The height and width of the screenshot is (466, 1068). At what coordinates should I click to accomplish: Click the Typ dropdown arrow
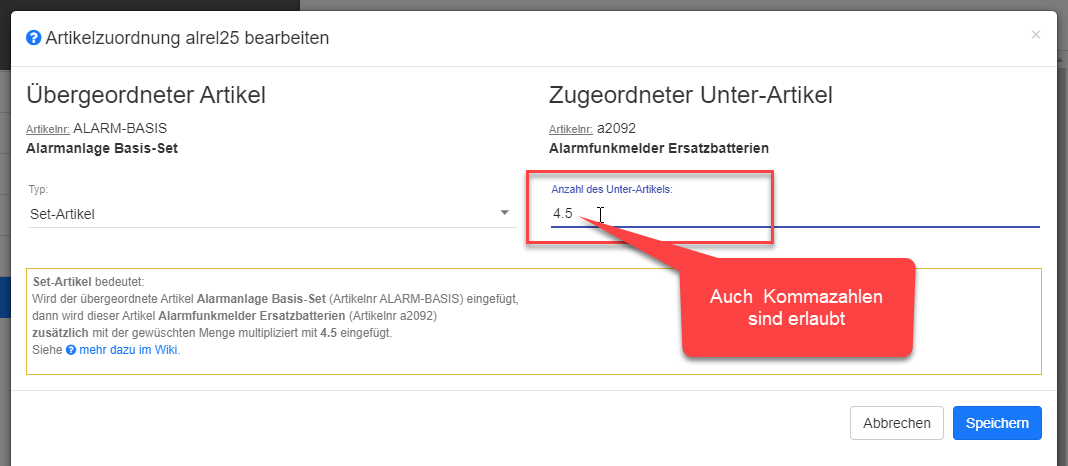tap(505, 213)
